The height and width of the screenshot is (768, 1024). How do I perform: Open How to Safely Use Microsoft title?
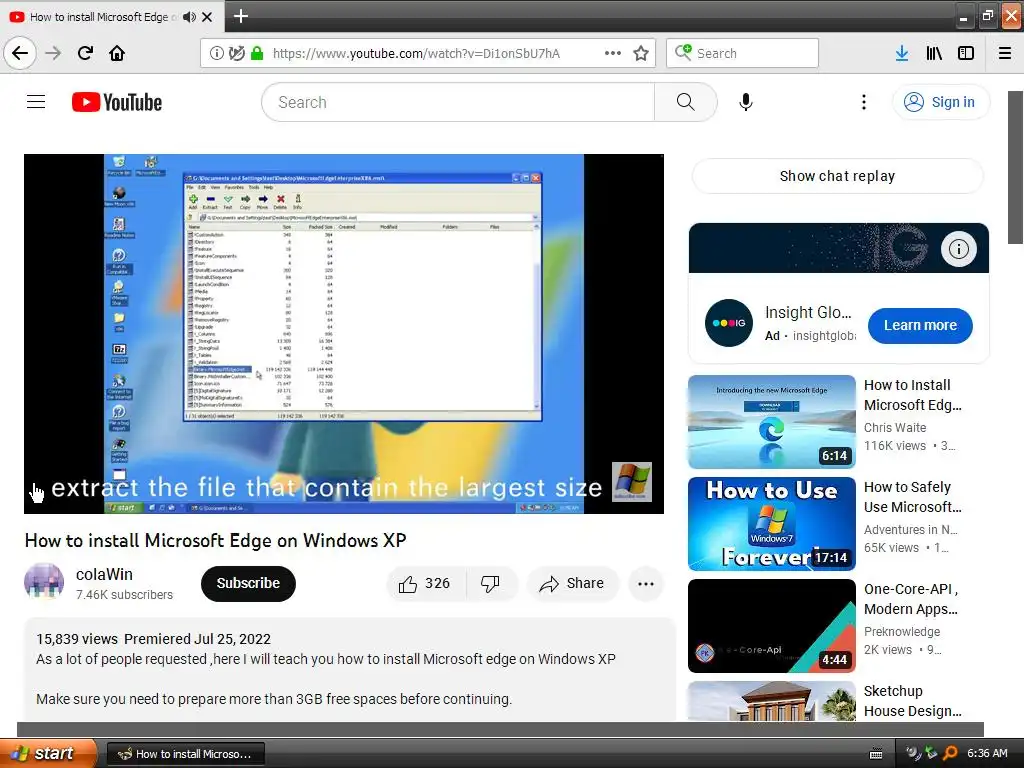(x=912, y=497)
